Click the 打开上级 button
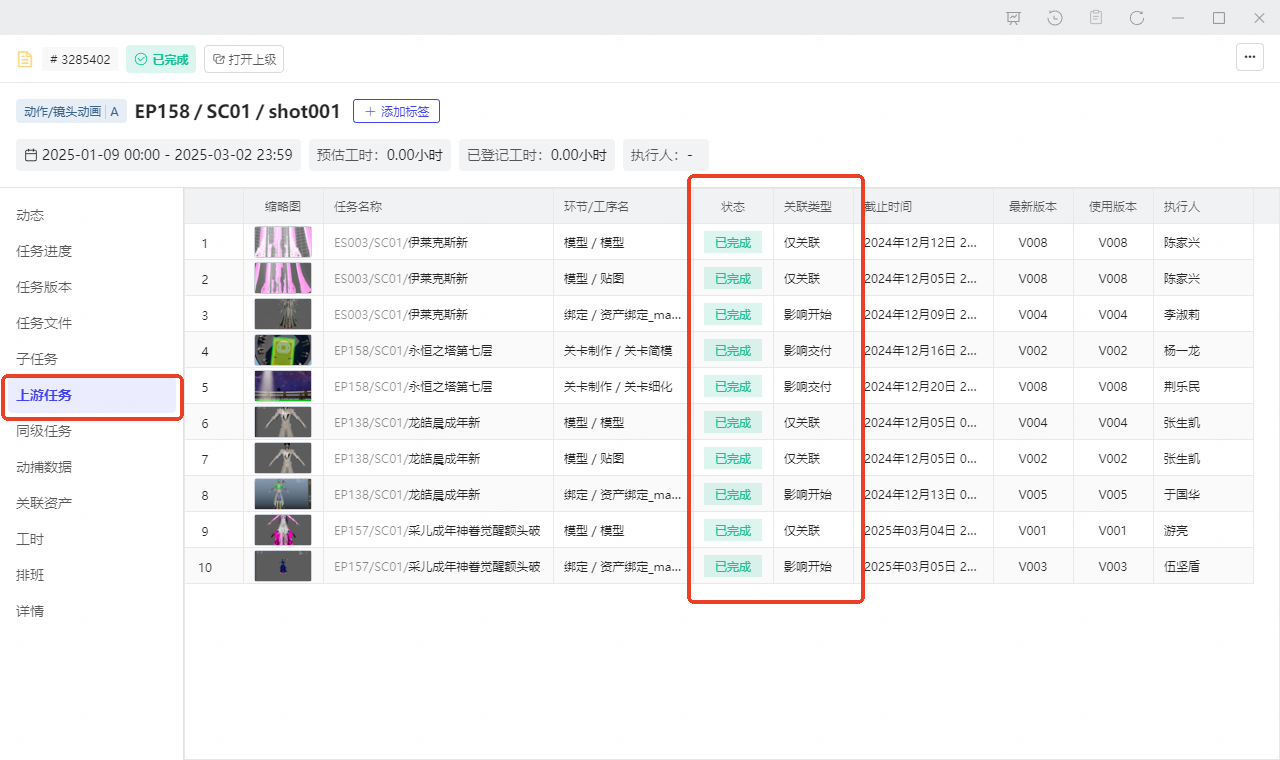1280x760 pixels. pos(244,59)
